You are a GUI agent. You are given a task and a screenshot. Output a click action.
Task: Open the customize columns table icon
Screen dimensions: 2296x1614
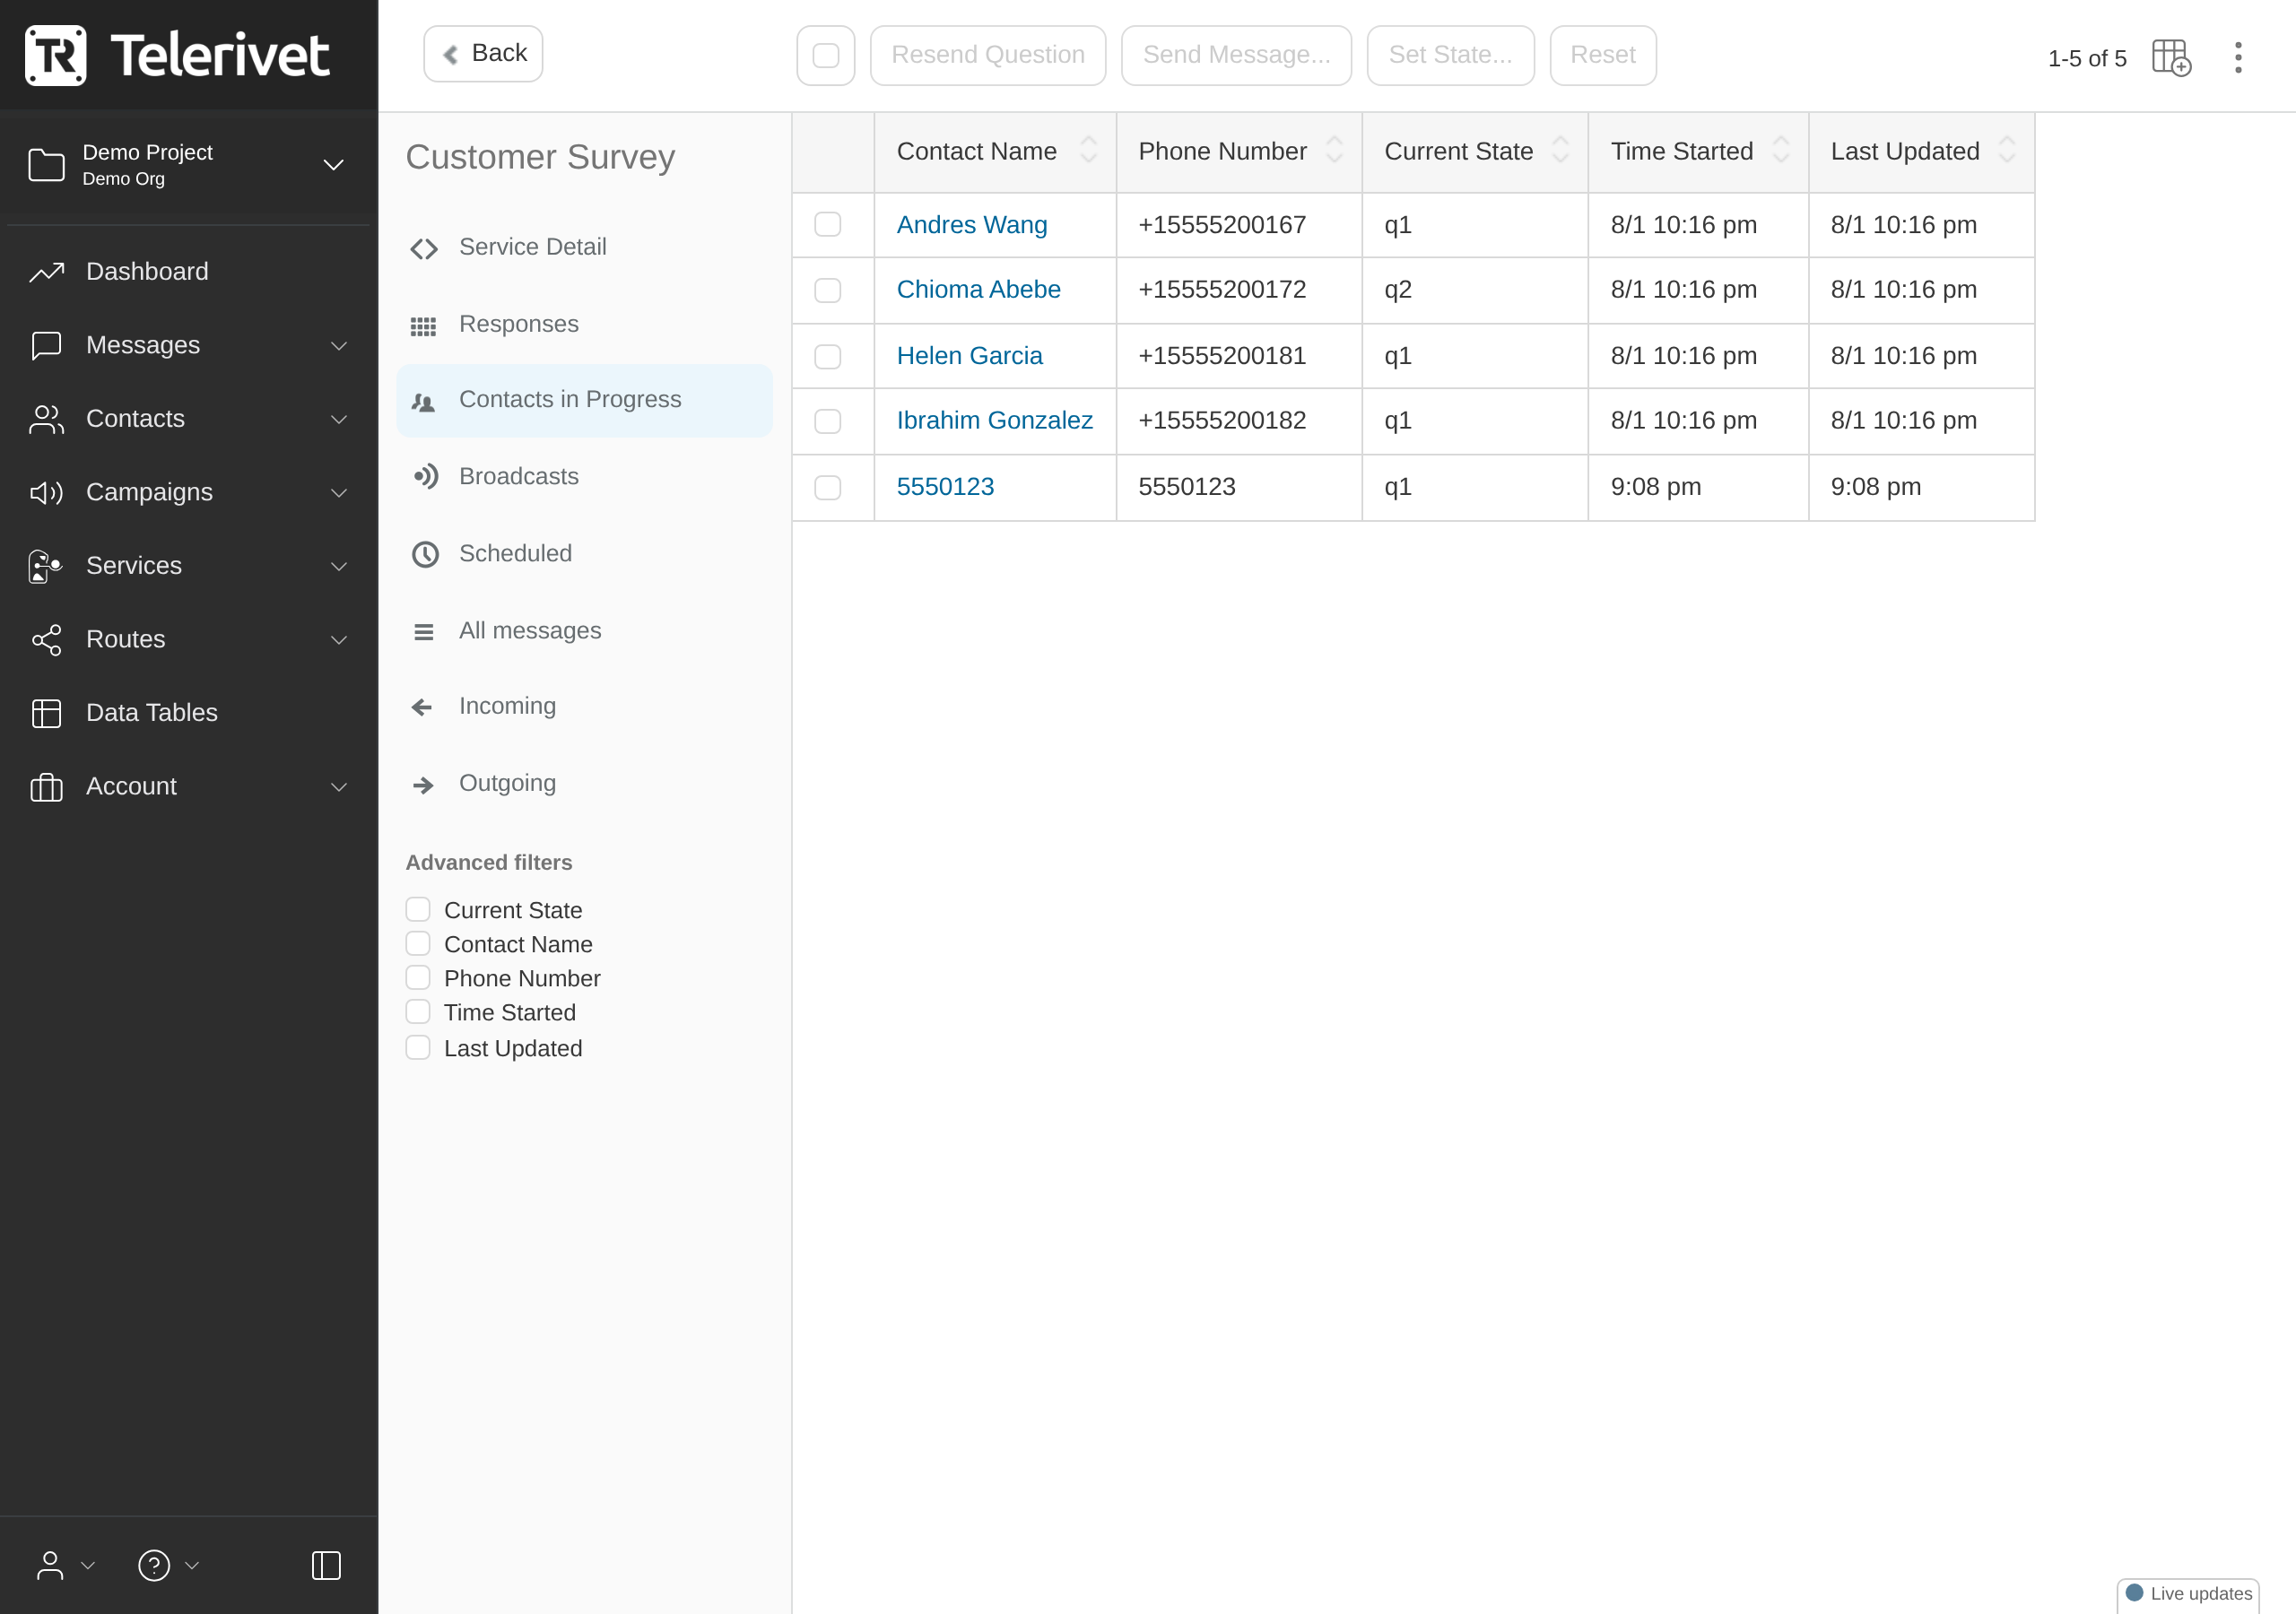coord(2171,58)
